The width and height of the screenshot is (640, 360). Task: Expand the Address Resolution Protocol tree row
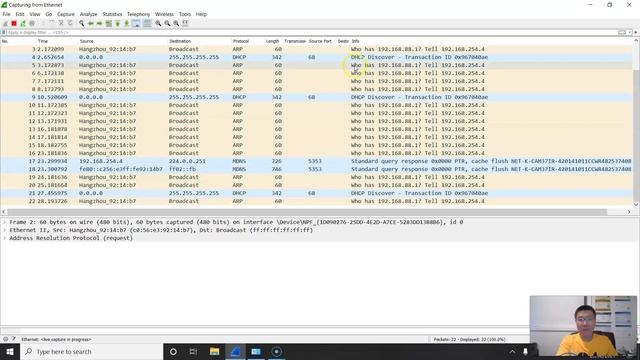click(4, 238)
